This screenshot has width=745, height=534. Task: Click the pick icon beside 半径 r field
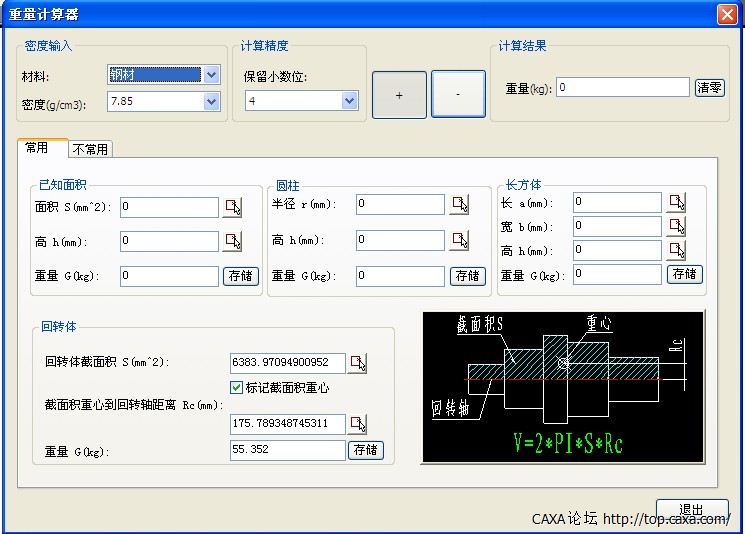459,205
